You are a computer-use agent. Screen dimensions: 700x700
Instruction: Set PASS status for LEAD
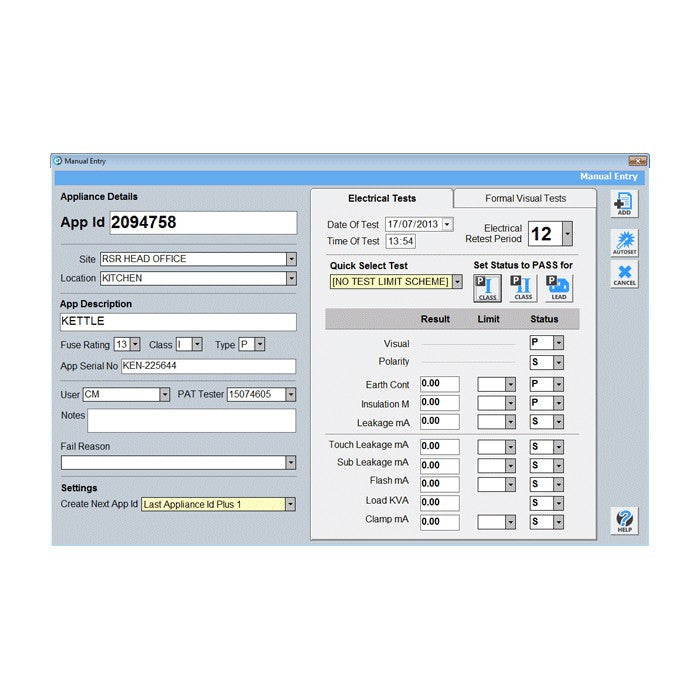point(559,288)
